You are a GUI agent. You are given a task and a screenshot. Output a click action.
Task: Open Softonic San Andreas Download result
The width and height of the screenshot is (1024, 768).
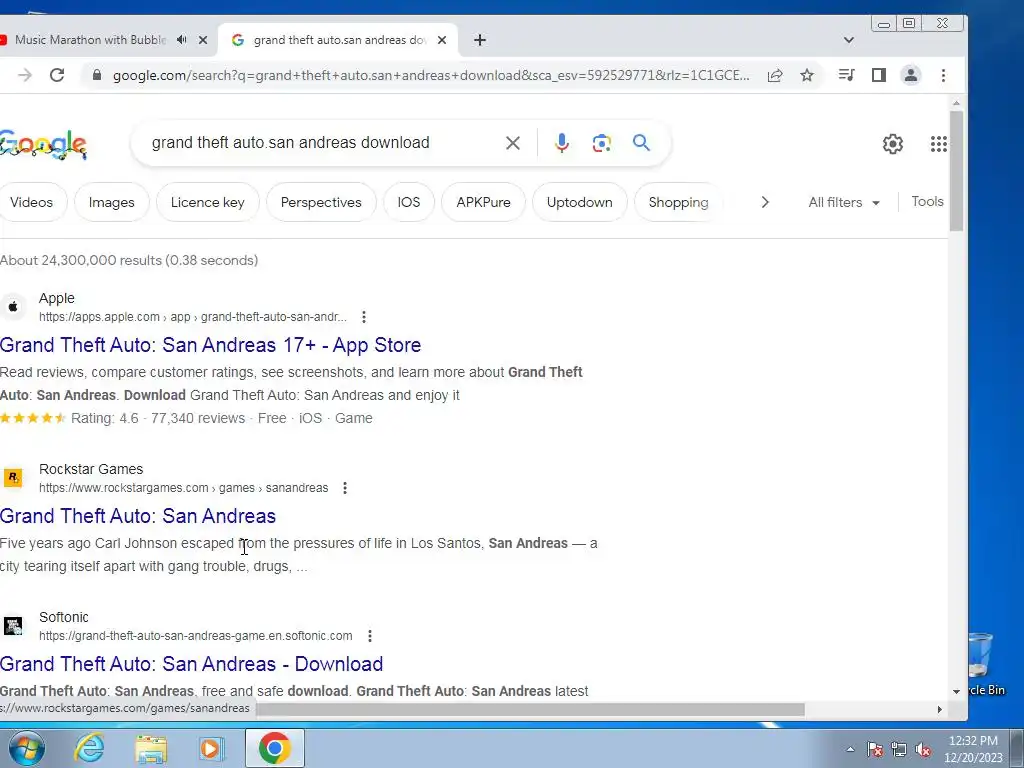[191, 664]
